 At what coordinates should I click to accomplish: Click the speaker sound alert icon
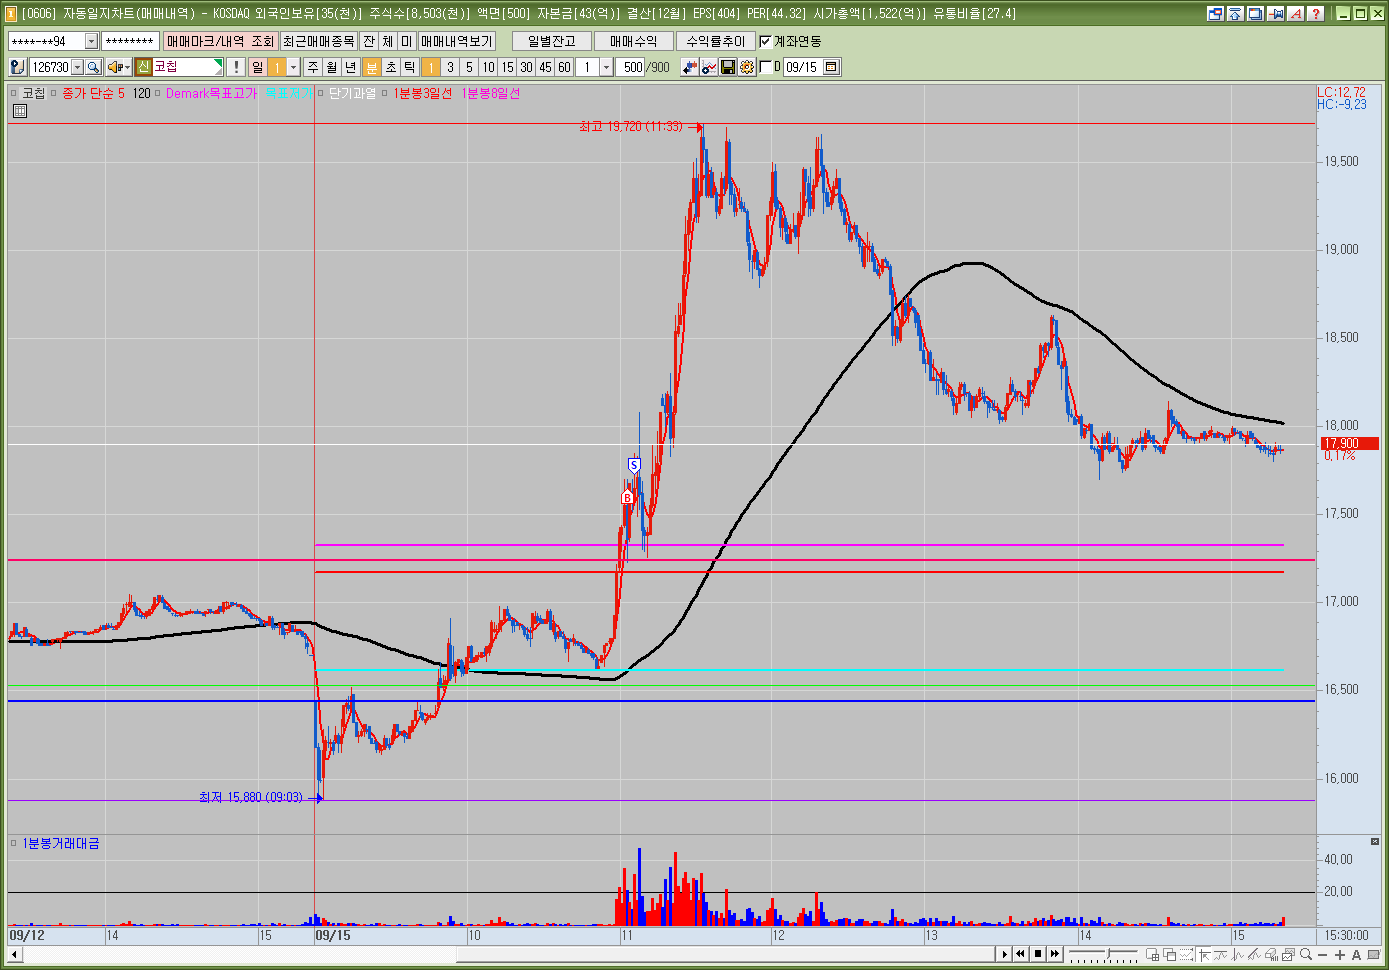114,67
